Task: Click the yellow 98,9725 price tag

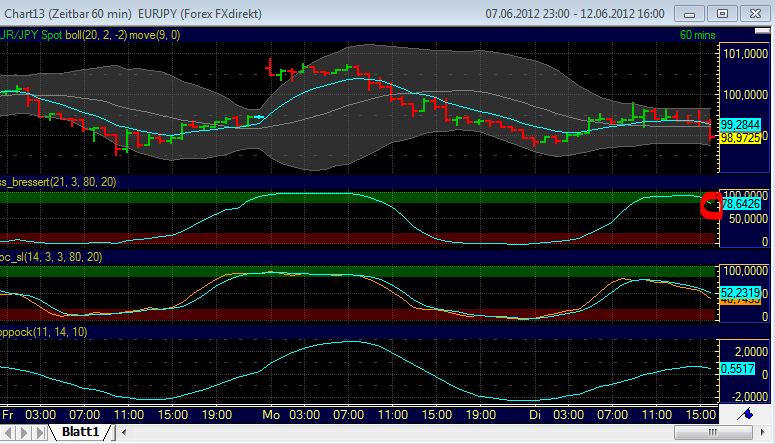Action: pos(740,138)
